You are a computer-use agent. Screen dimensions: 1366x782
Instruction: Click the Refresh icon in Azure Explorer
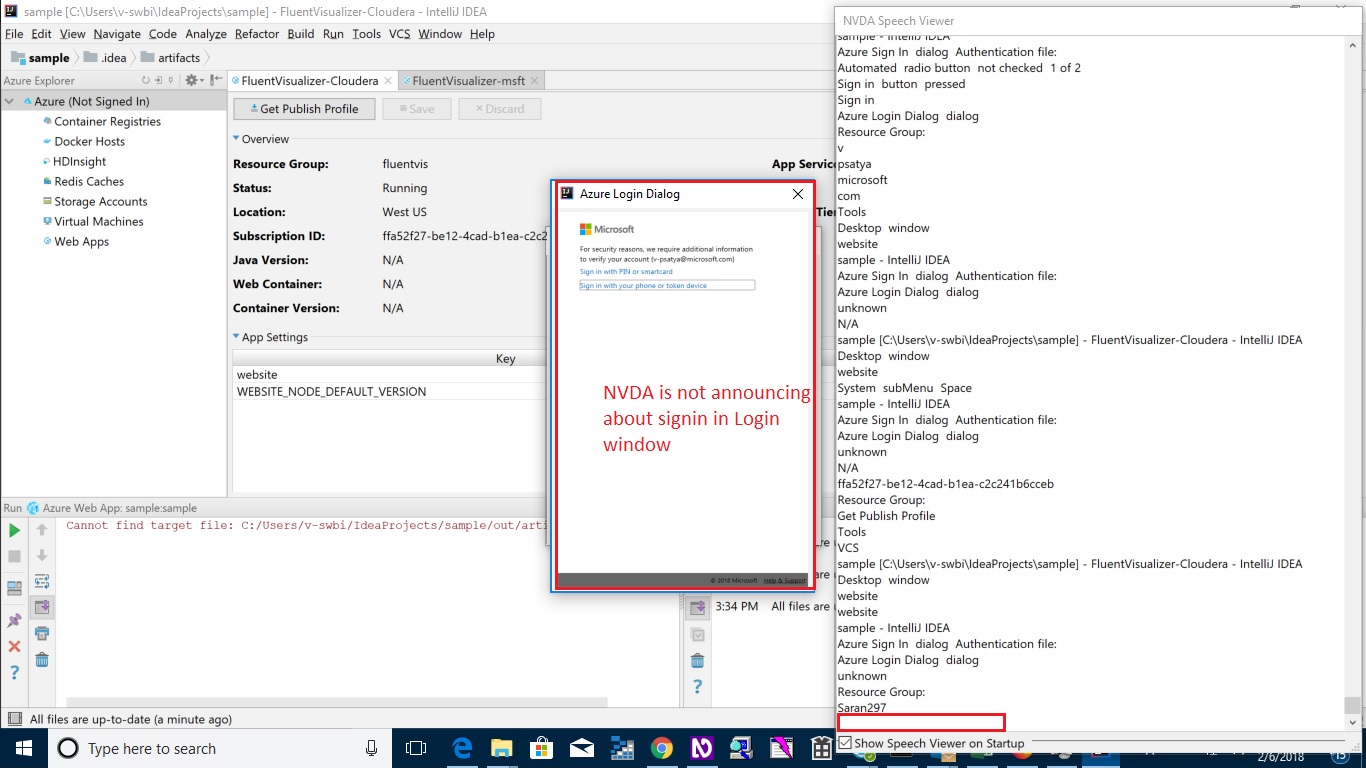pos(146,80)
